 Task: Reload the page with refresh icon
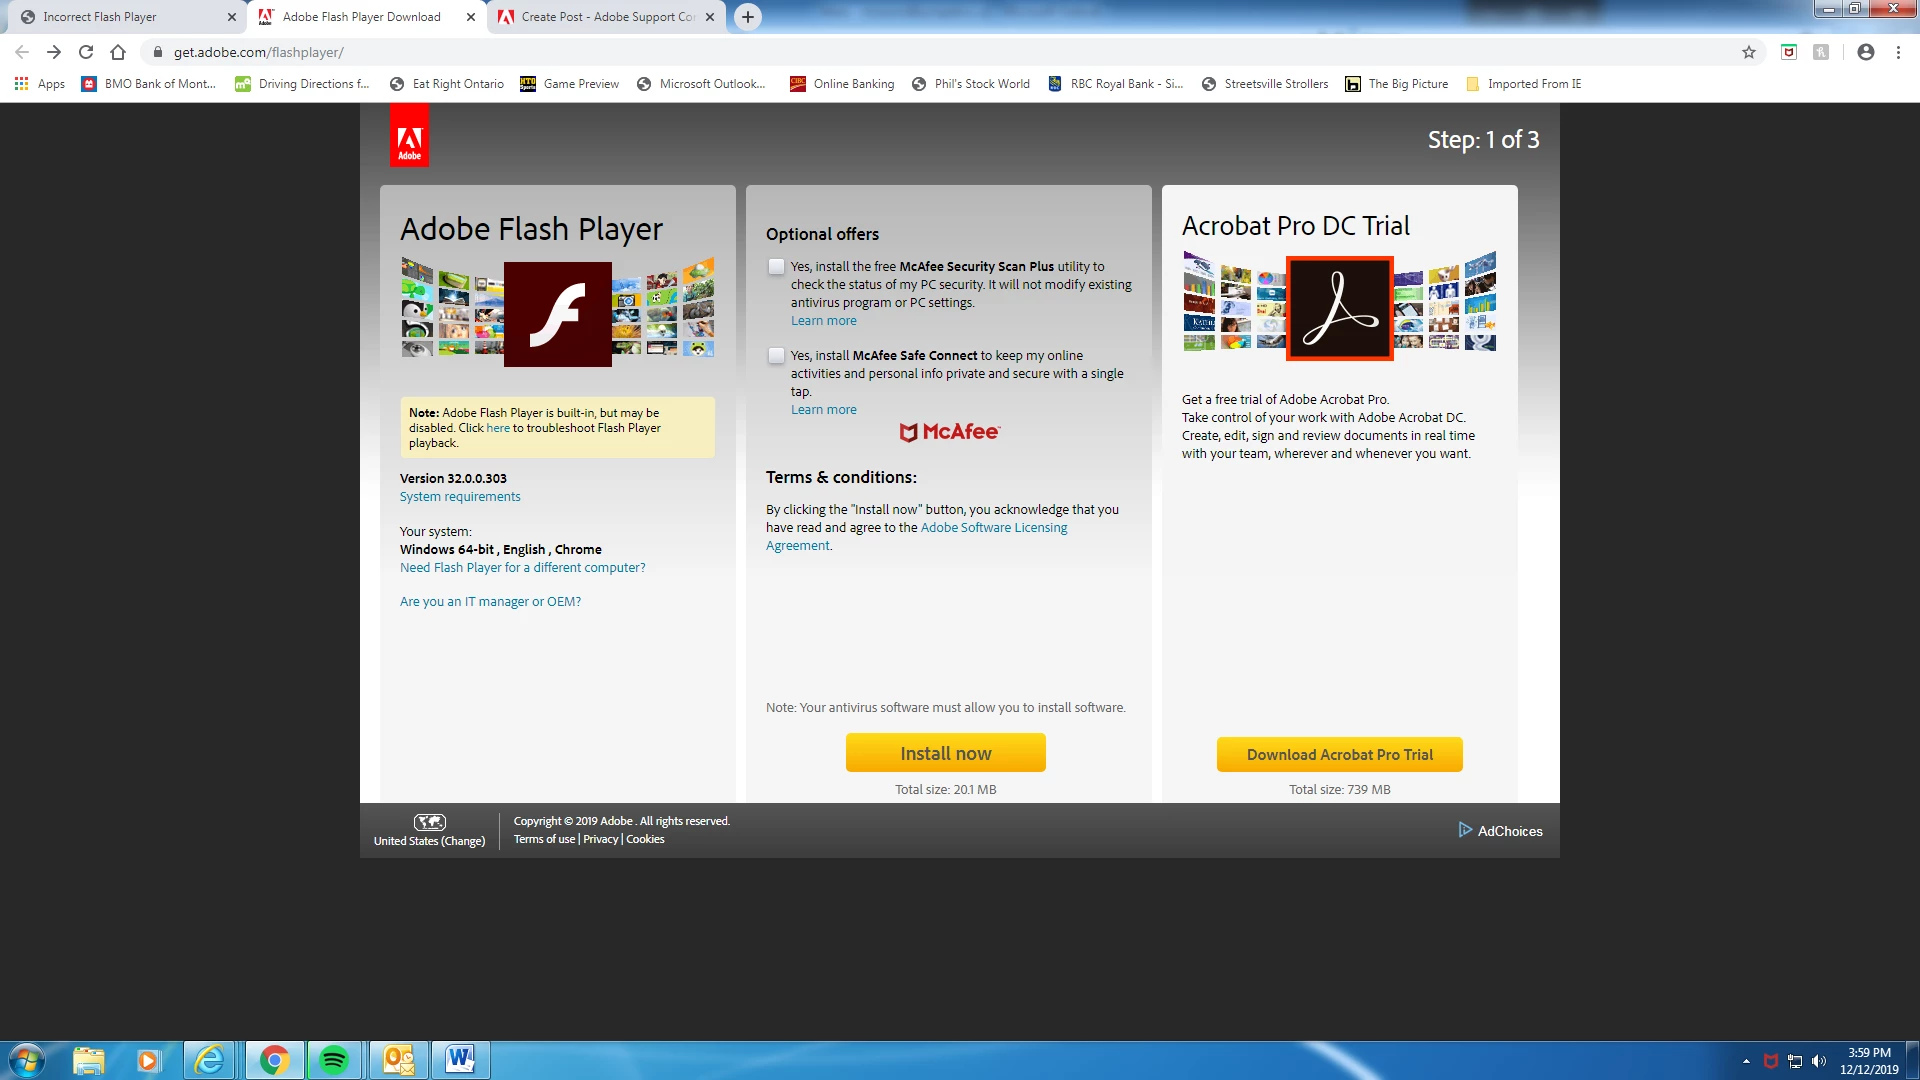pos(86,52)
